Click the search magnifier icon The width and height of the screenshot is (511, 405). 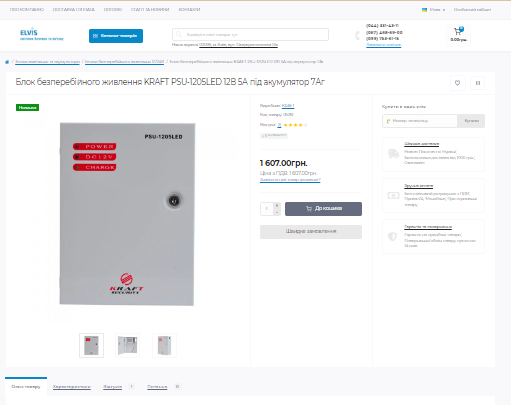[179, 34]
